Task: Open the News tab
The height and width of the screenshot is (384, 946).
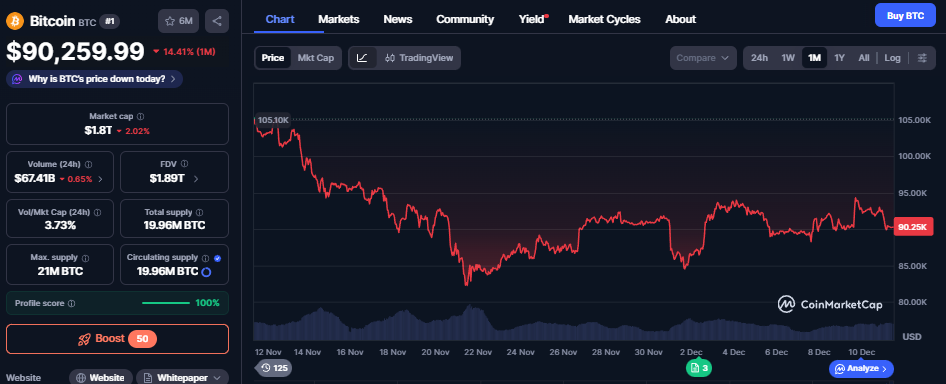Action: click(398, 19)
